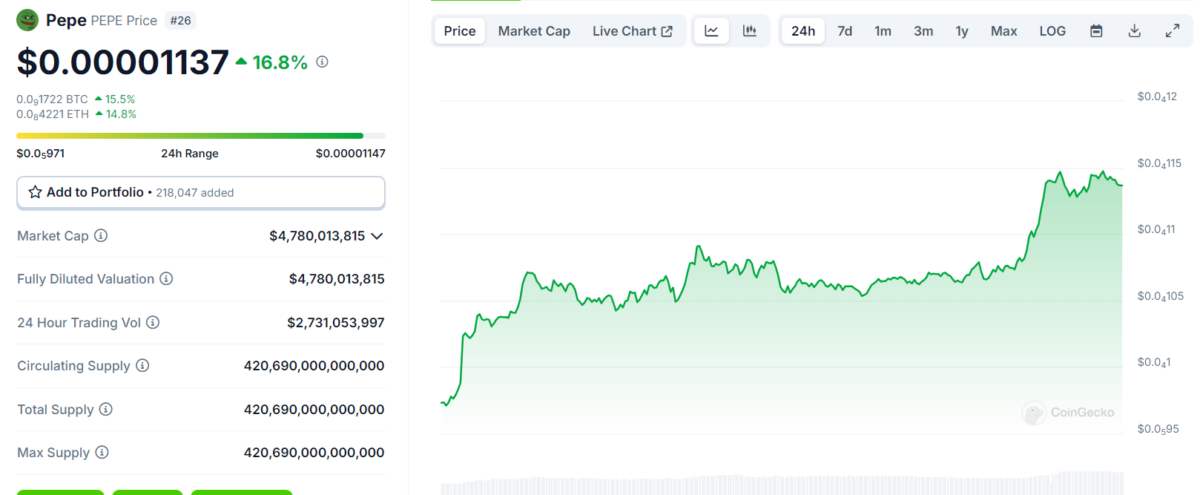Open the Circulating Supply info icon

(x=142, y=366)
